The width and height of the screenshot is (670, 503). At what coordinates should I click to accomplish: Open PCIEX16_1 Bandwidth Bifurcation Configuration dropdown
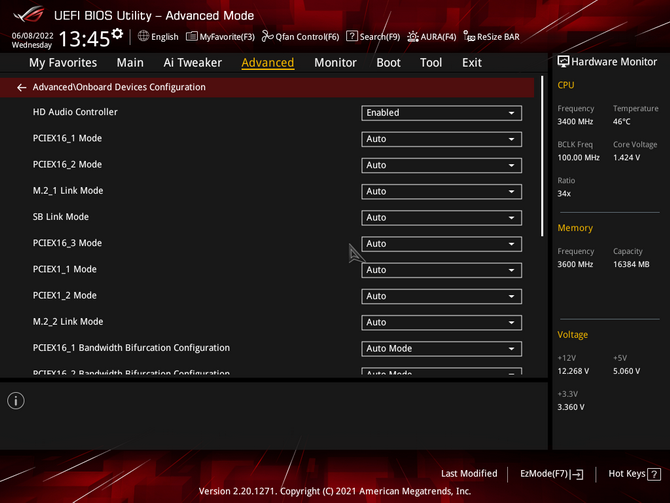click(x=441, y=349)
